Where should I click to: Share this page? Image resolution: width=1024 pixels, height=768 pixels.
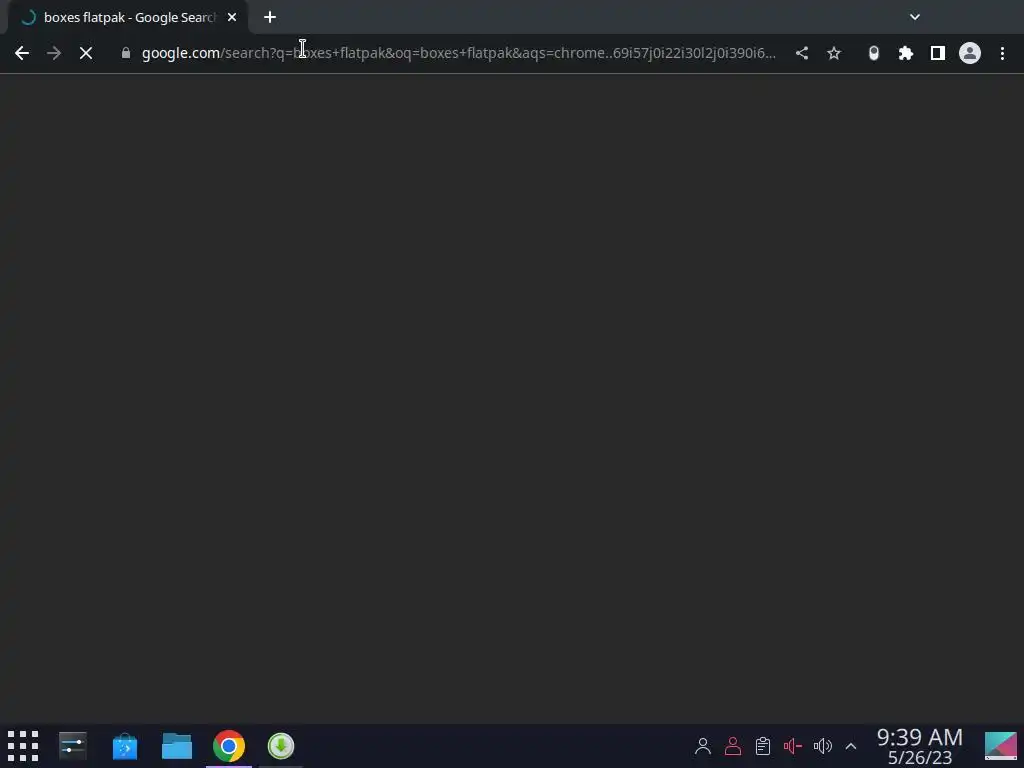[802, 53]
